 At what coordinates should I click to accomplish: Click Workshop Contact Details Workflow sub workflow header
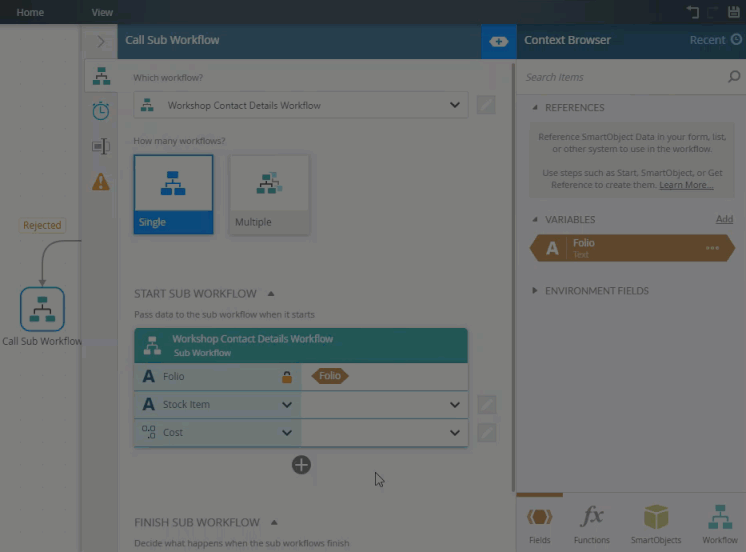click(301, 345)
